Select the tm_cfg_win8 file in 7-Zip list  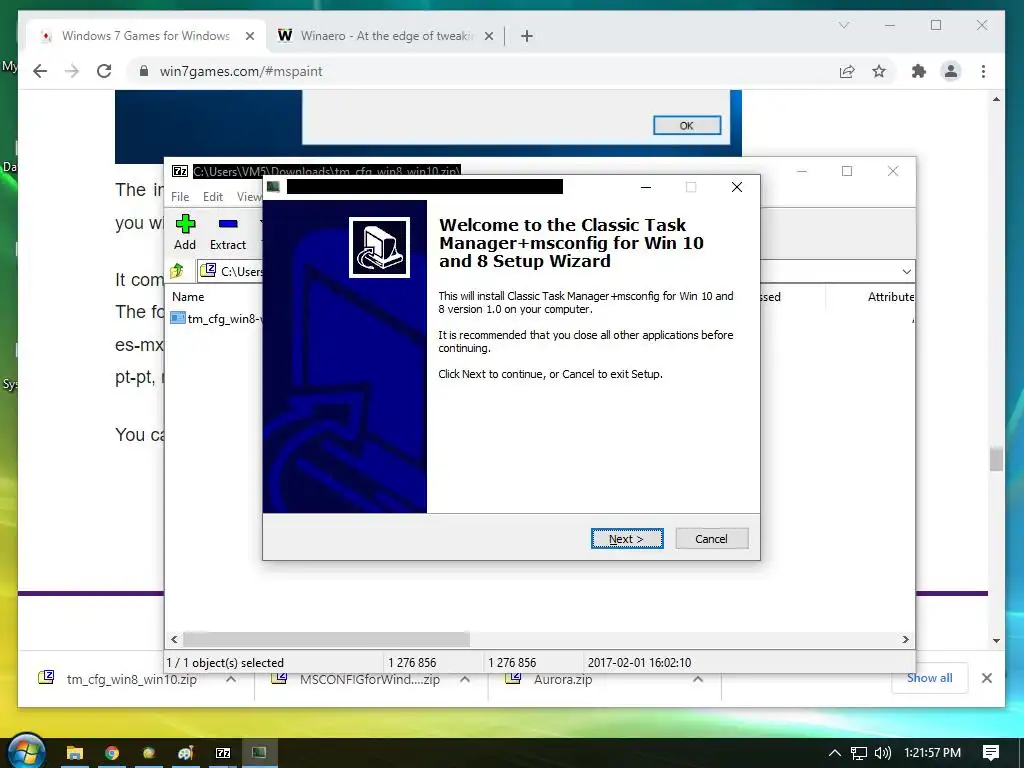tap(216, 319)
